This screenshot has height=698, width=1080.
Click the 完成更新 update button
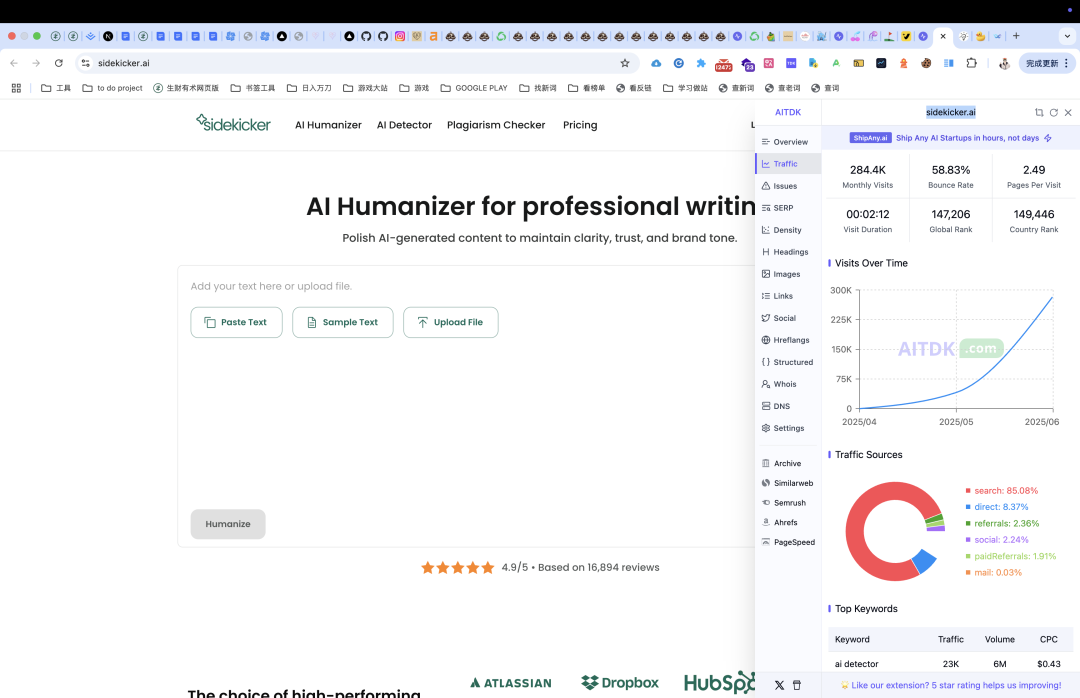pyautogui.click(x=1047, y=63)
